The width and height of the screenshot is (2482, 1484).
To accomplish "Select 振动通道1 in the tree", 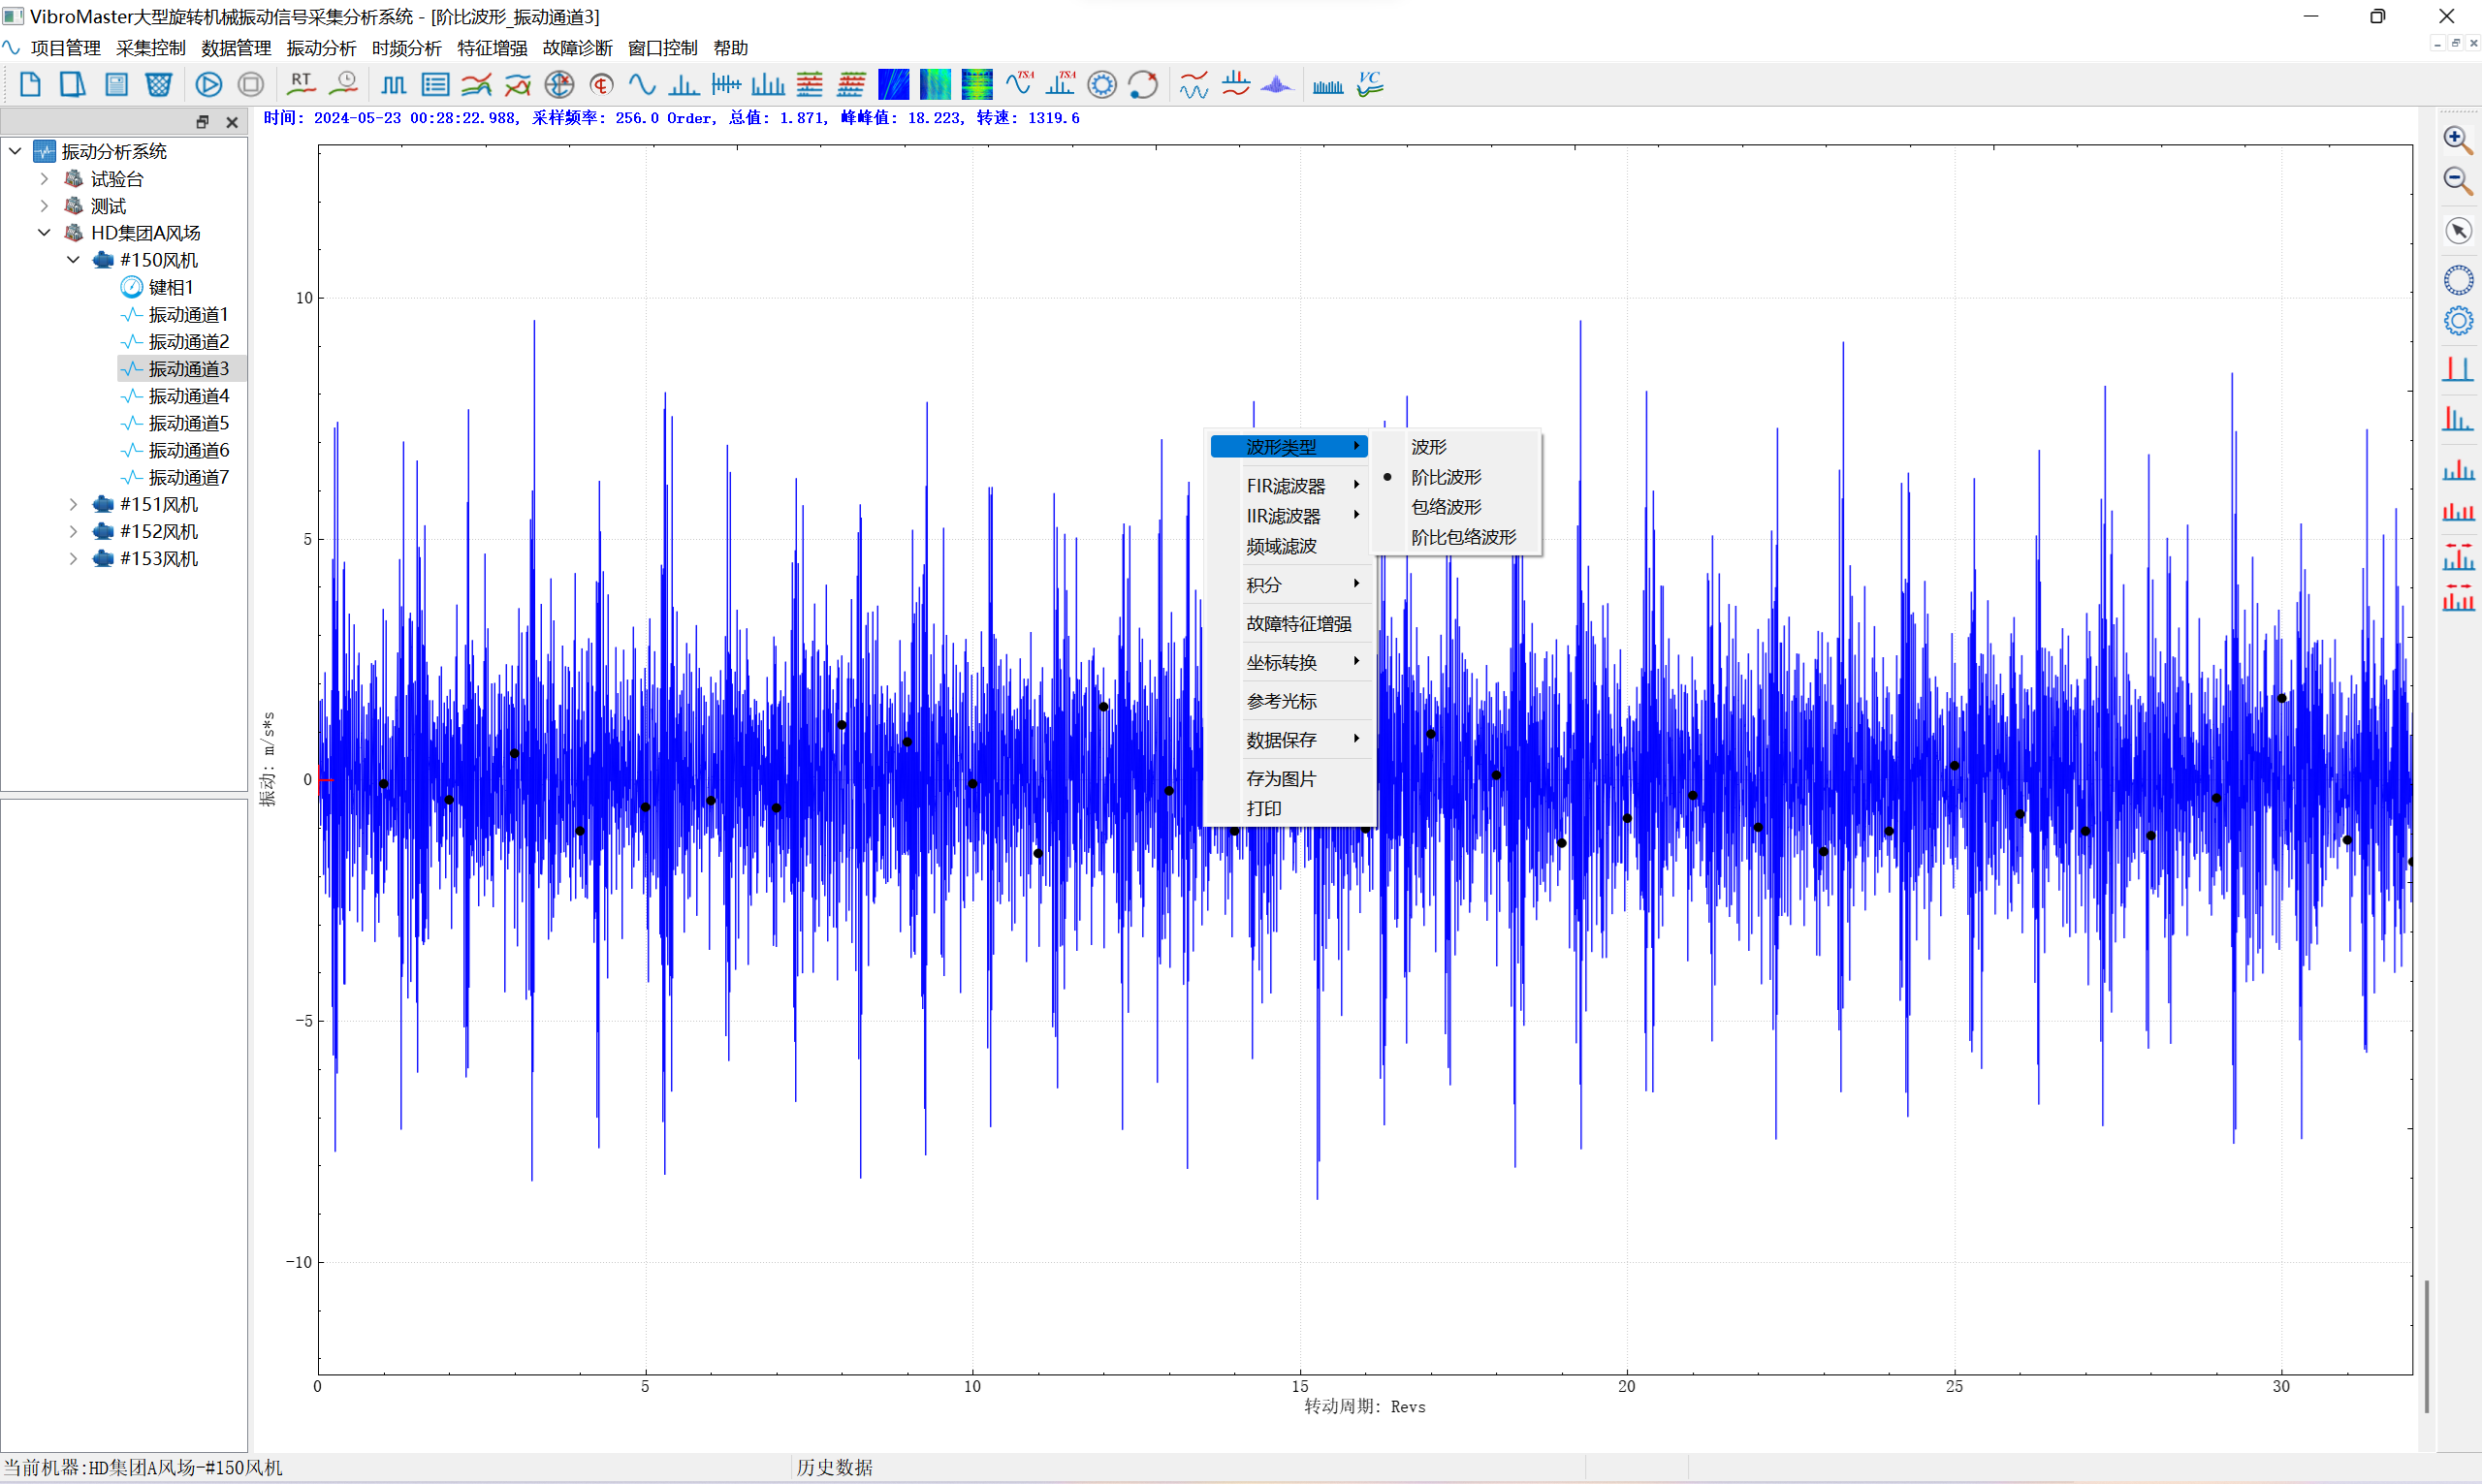I will pos(188,315).
